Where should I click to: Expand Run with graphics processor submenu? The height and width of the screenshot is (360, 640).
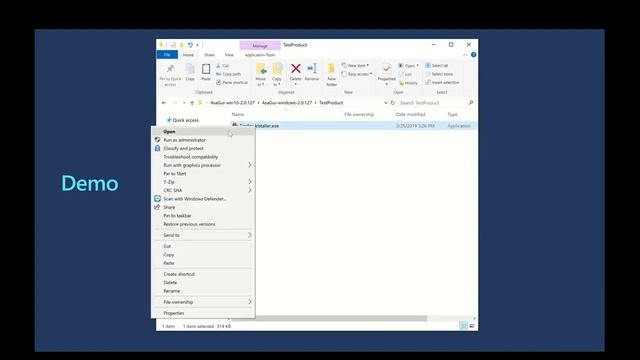click(250, 165)
